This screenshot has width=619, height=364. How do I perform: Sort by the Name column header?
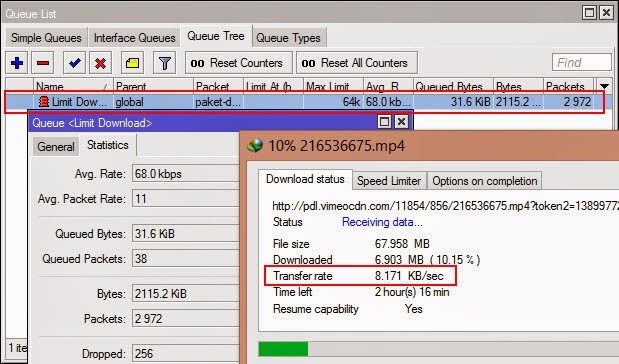pyautogui.click(x=73, y=86)
